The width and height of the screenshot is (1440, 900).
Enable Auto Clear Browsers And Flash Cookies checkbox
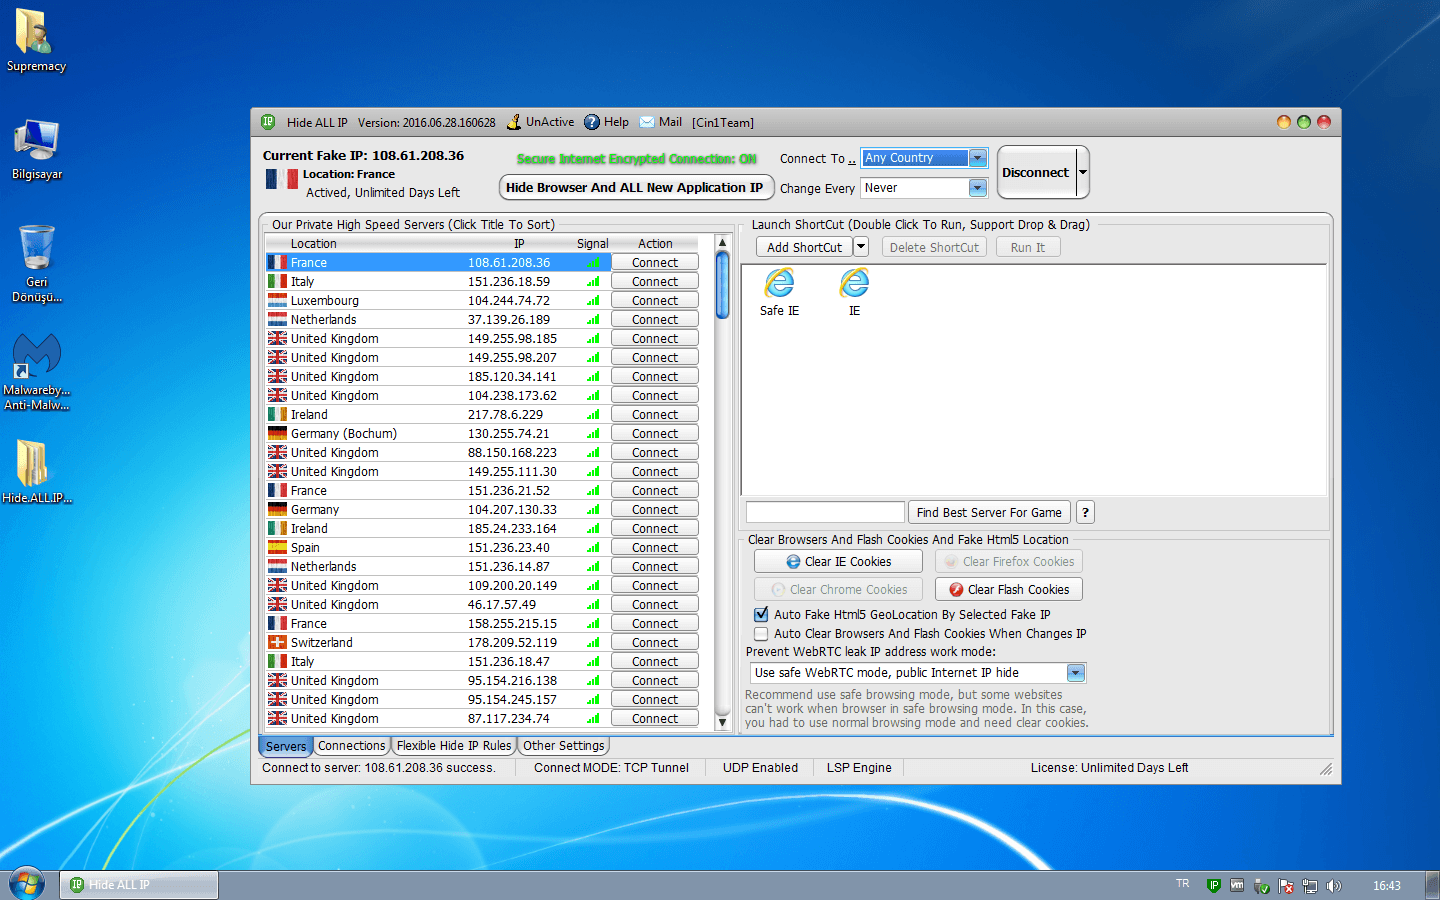point(761,633)
